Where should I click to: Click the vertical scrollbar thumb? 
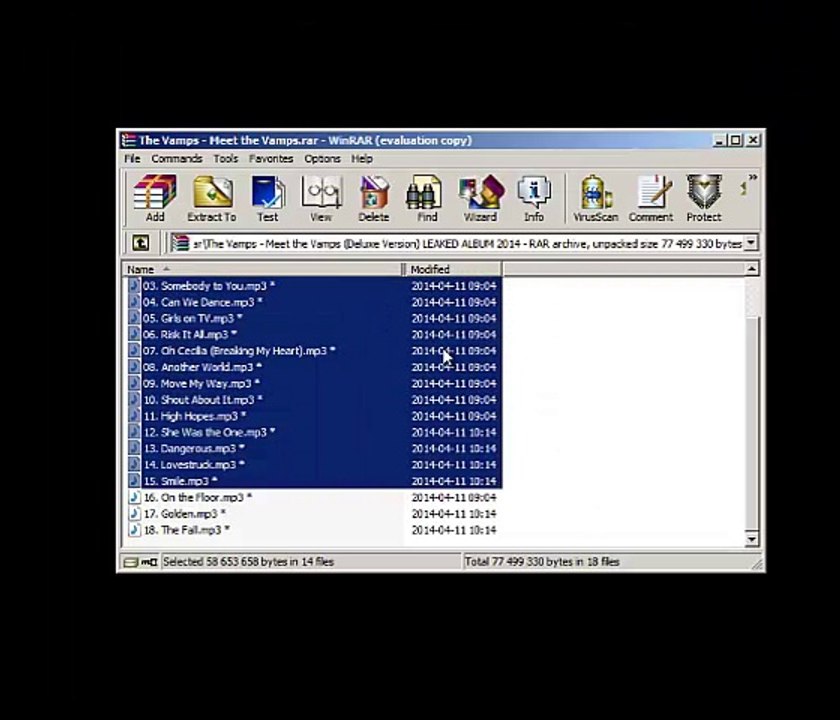(x=752, y=422)
